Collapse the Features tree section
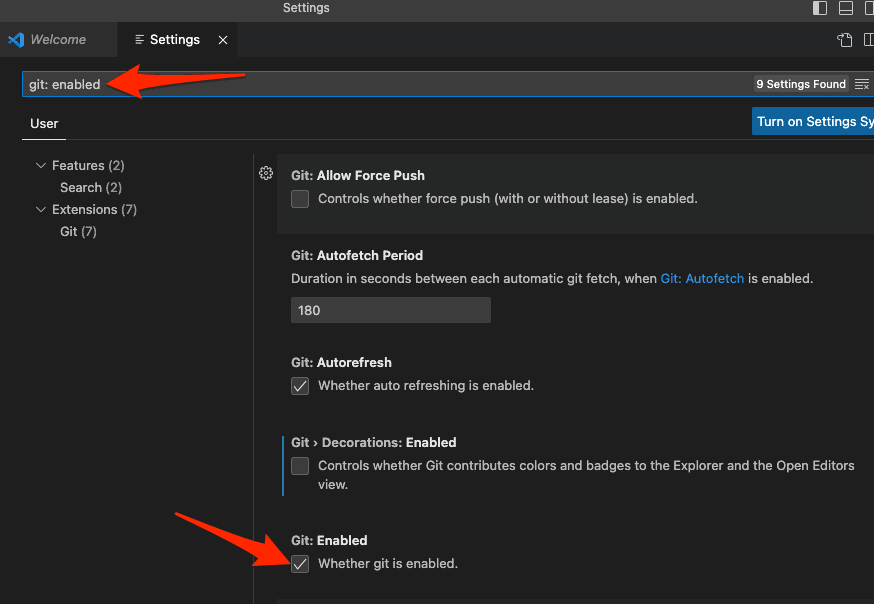 click(41, 166)
